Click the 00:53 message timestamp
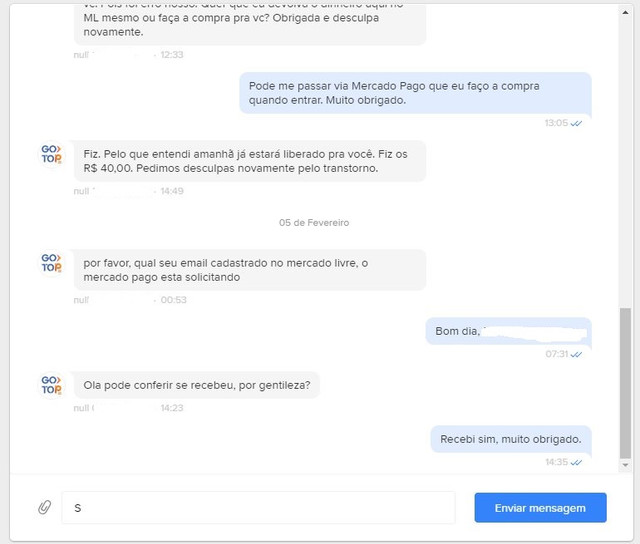Screen dimensions: 640x544 point(173,300)
